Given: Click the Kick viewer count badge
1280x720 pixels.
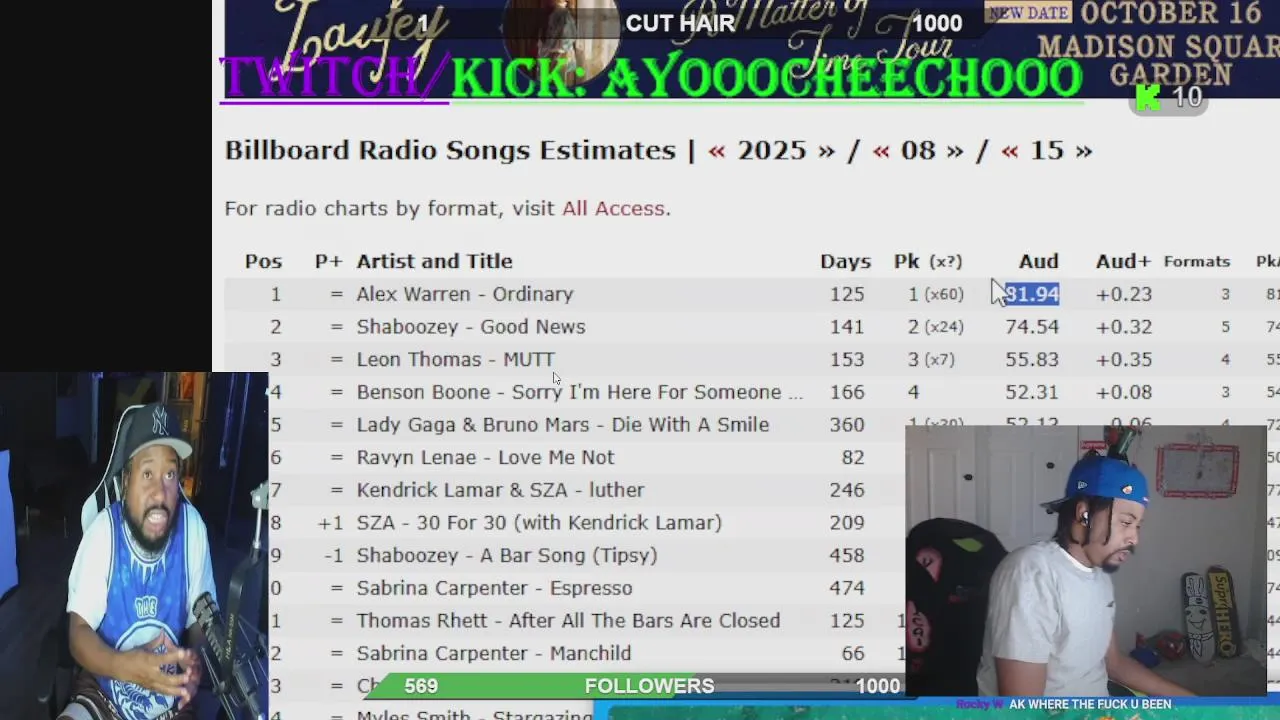Looking at the screenshot, I should [1168, 98].
